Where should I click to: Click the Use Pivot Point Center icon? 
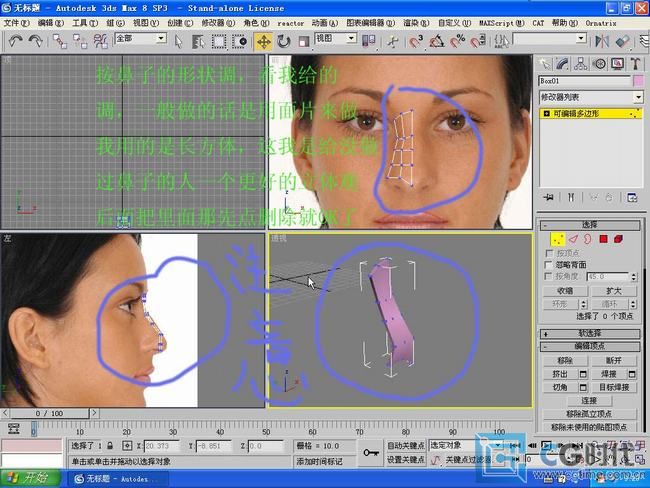(x=369, y=41)
